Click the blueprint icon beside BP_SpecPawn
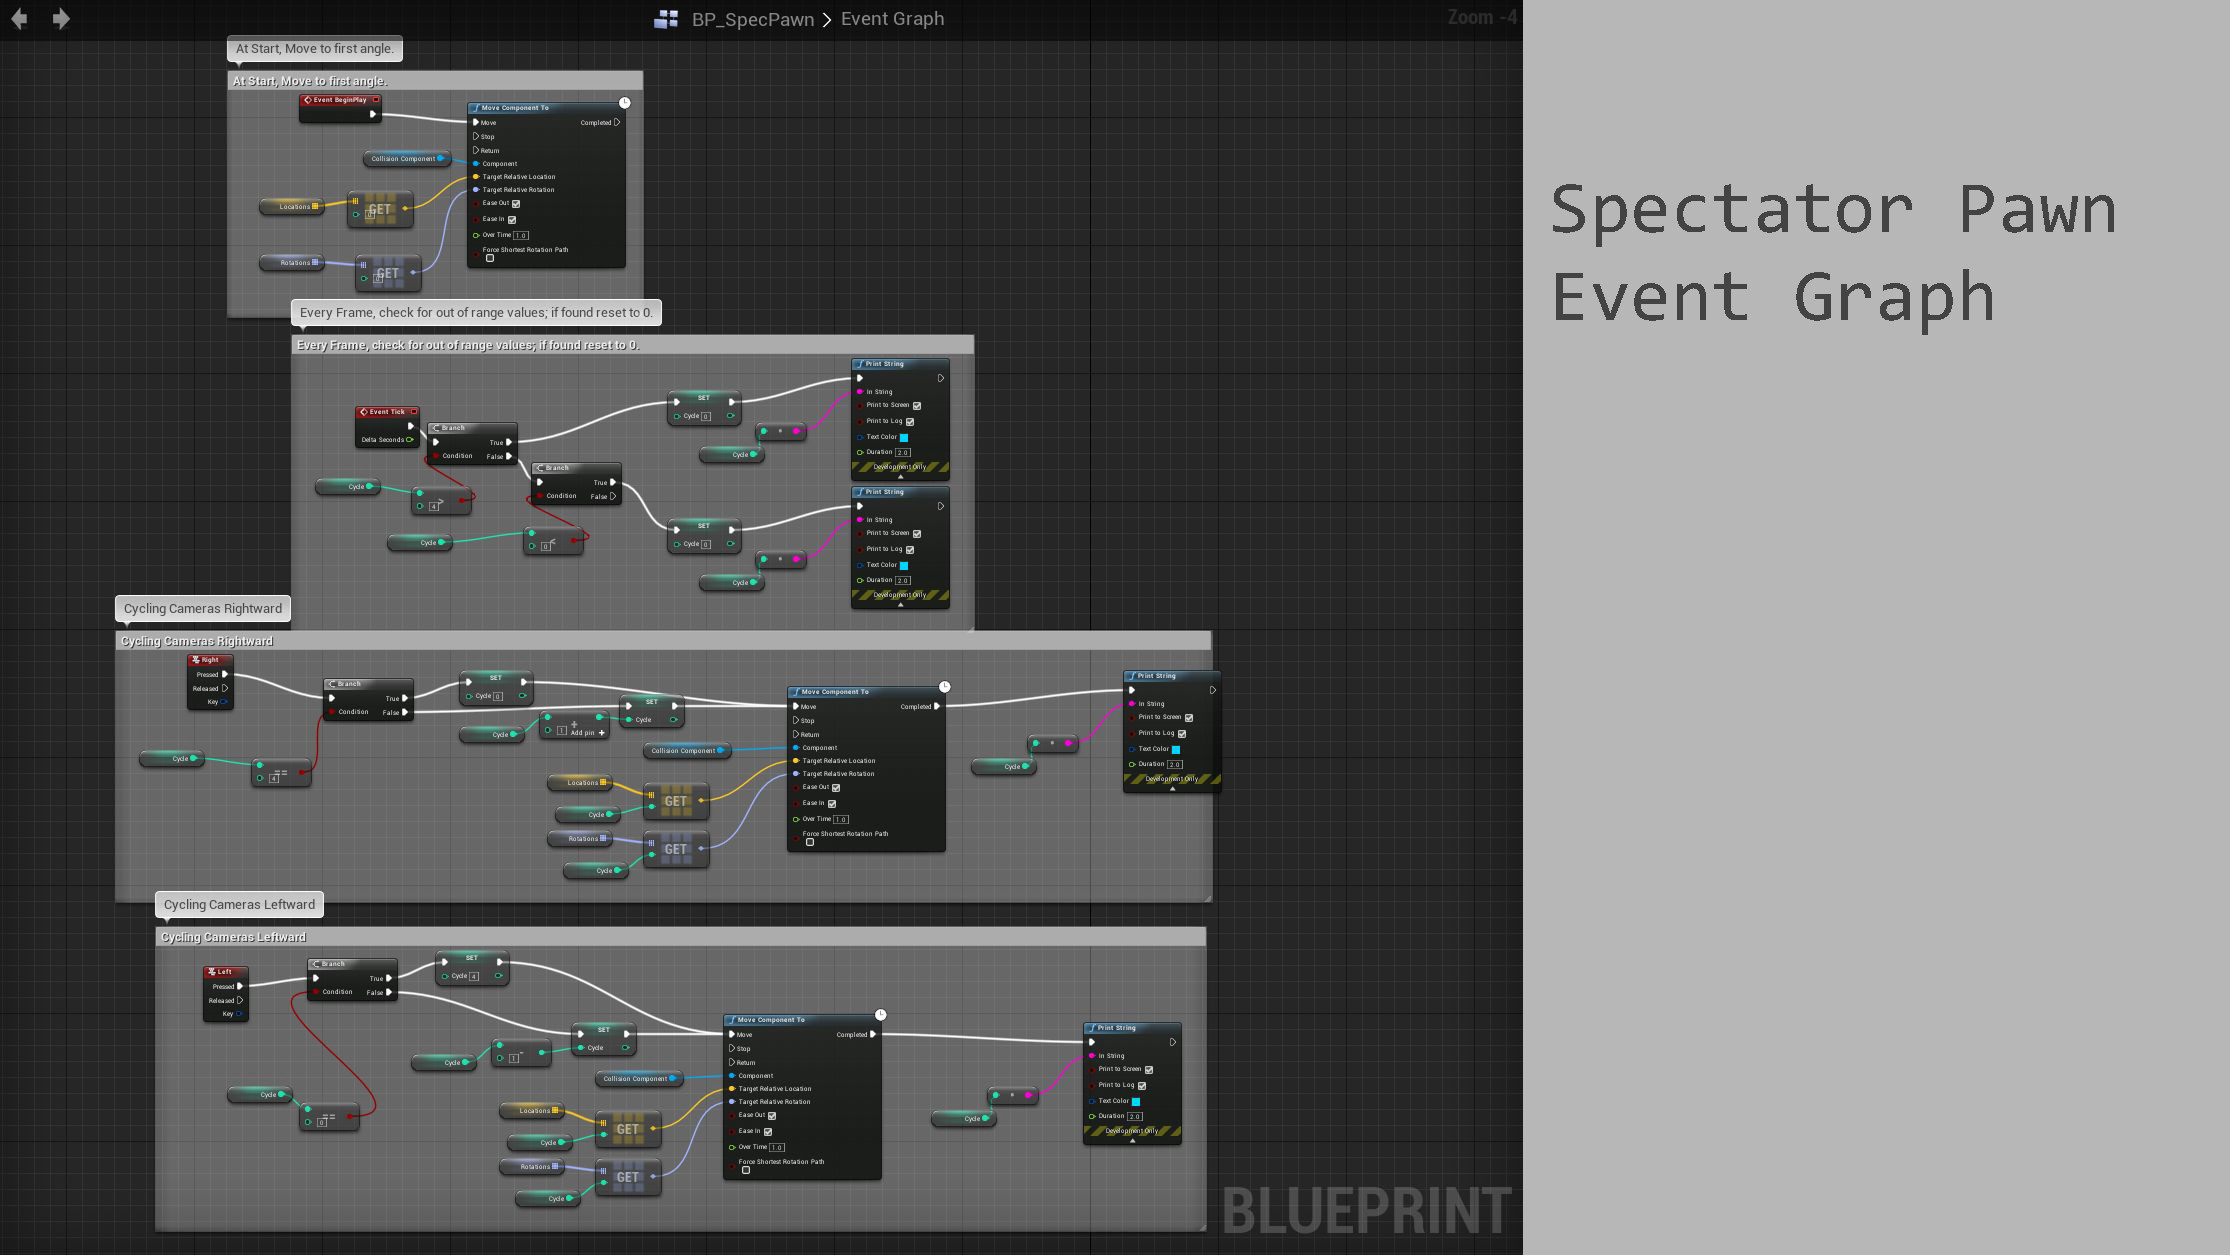 coord(666,19)
